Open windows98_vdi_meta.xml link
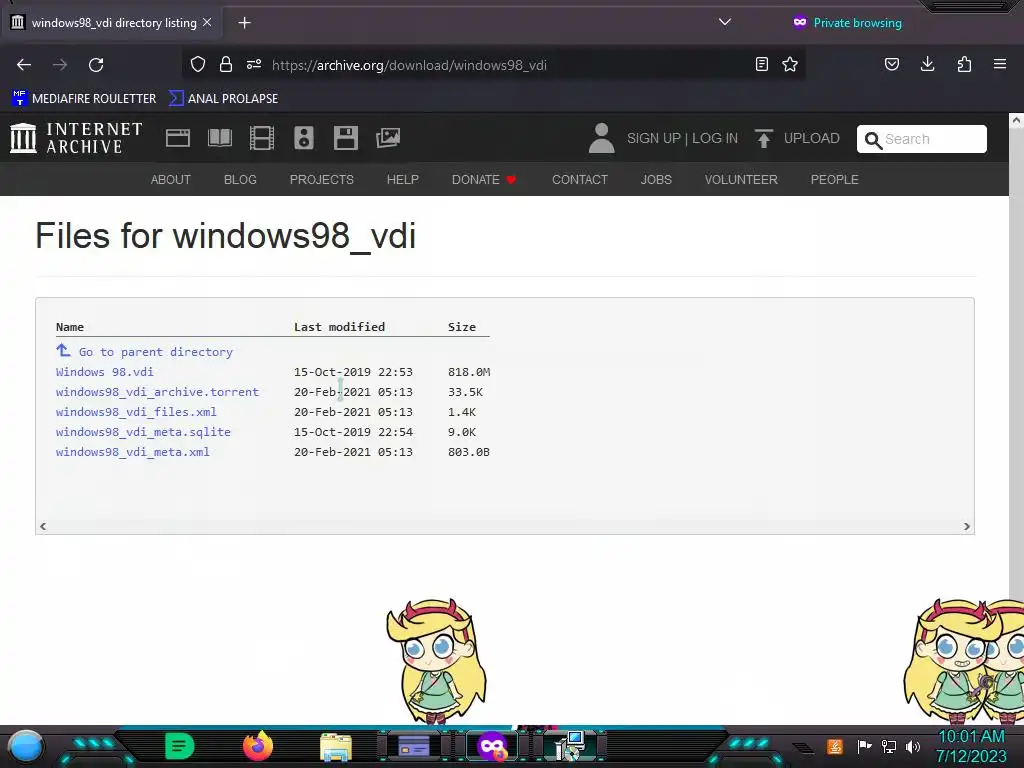The width and height of the screenshot is (1024, 768). (133, 452)
